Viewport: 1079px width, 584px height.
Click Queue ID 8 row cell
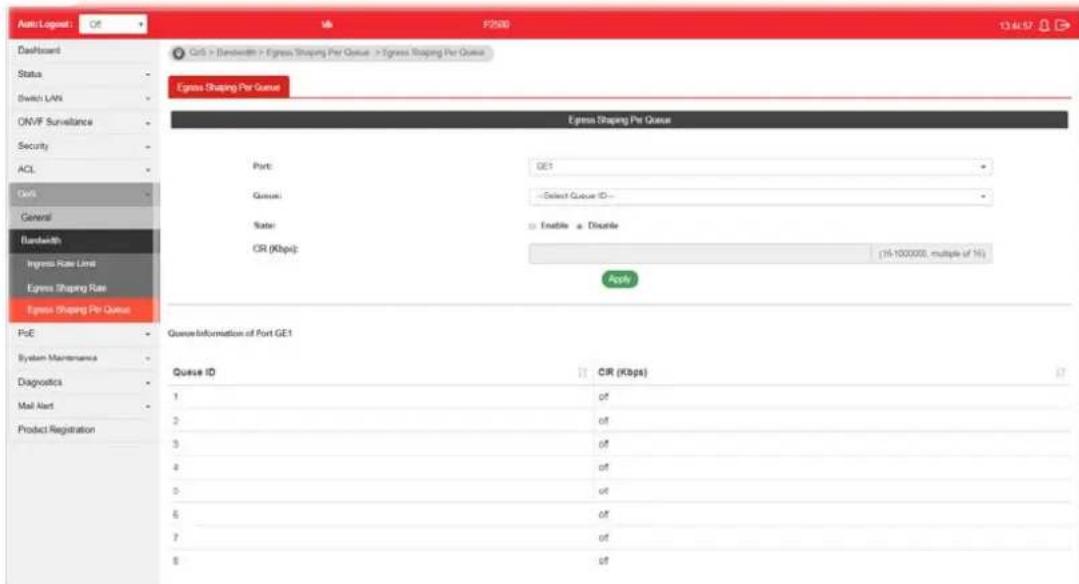point(382,561)
